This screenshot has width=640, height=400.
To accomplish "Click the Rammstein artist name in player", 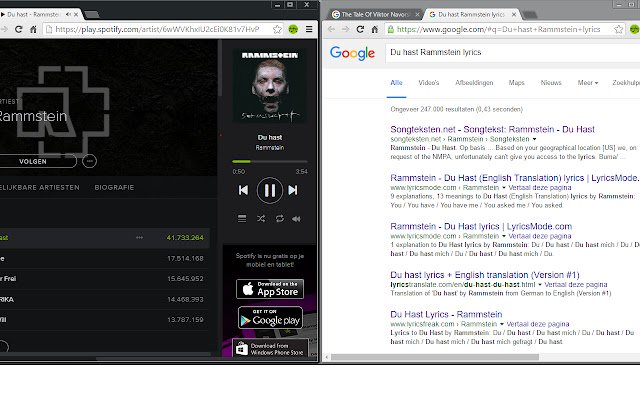I will coord(269,147).
